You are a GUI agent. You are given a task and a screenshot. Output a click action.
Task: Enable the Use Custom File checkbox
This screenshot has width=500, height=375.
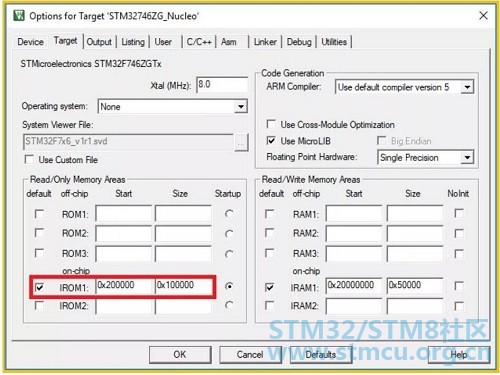(x=29, y=159)
